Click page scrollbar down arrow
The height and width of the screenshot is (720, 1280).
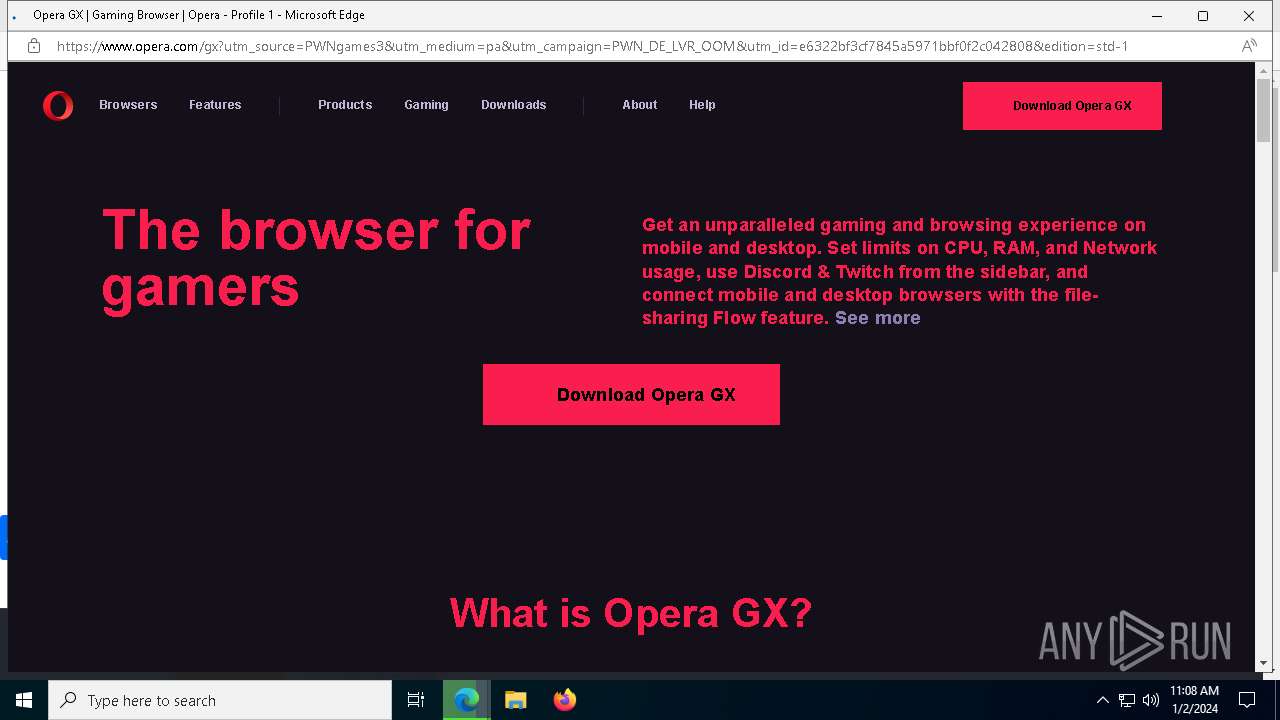pos(1263,663)
